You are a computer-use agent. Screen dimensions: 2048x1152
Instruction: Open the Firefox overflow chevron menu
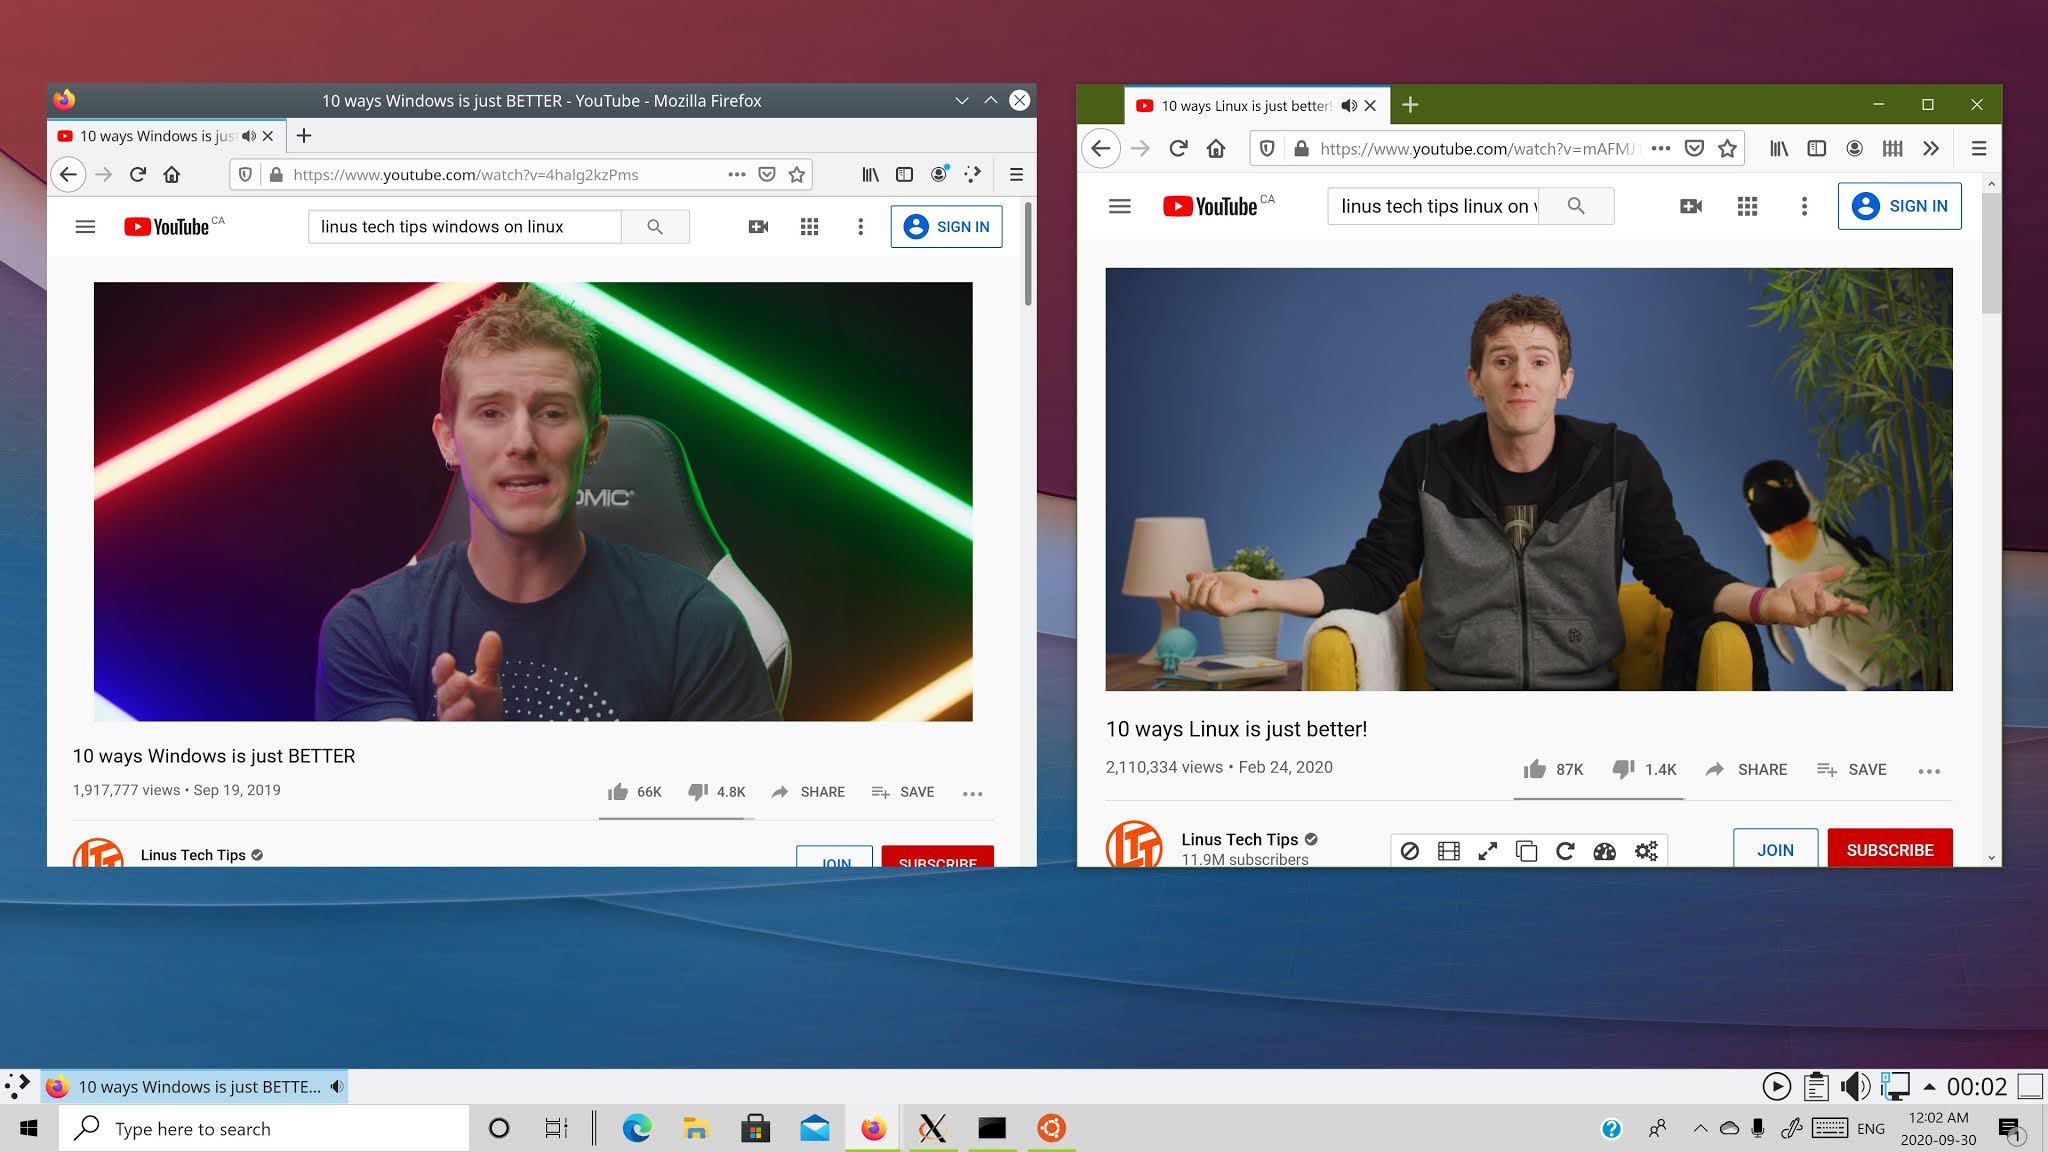1931,148
